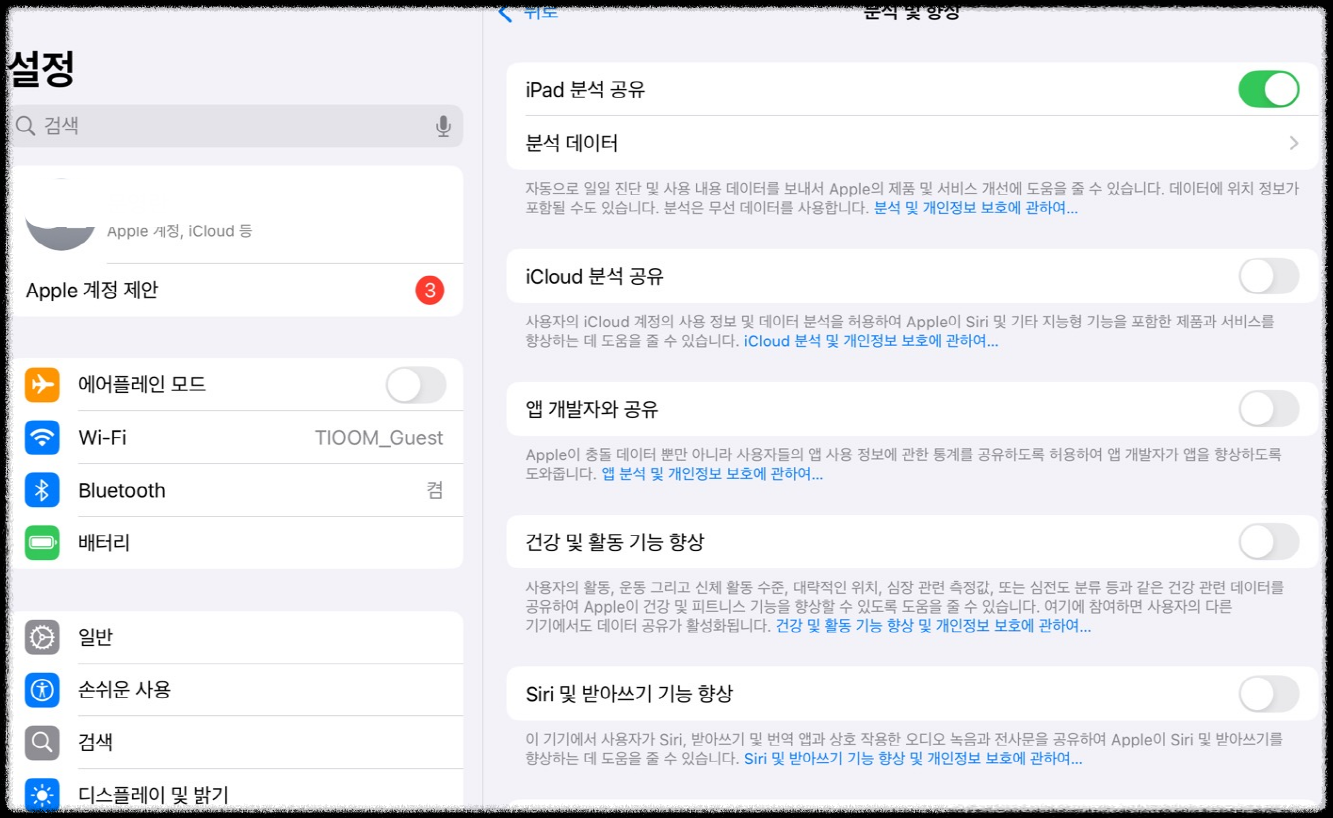Open 일반 via its gear icon
1333x818 pixels.
pyautogui.click(x=41, y=637)
